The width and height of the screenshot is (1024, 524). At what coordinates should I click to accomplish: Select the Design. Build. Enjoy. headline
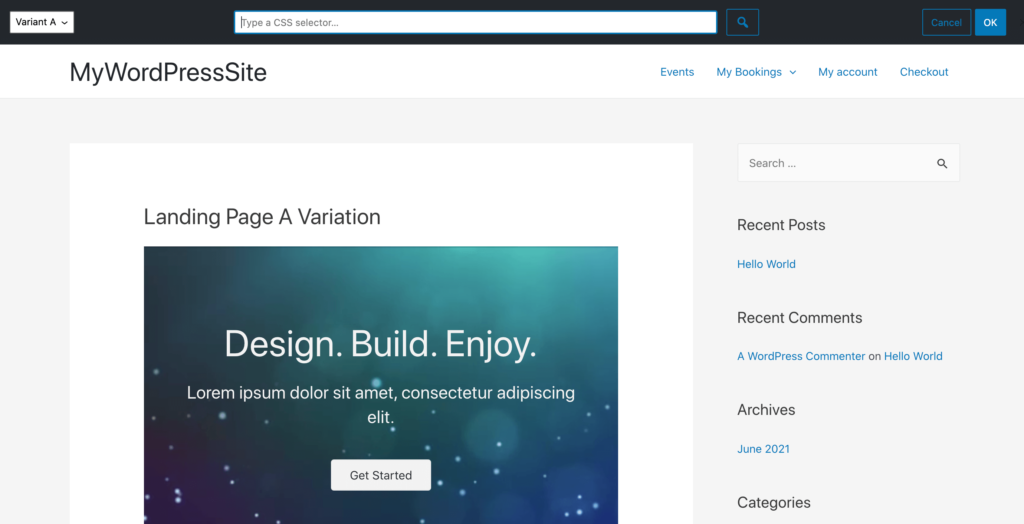pos(381,344)
